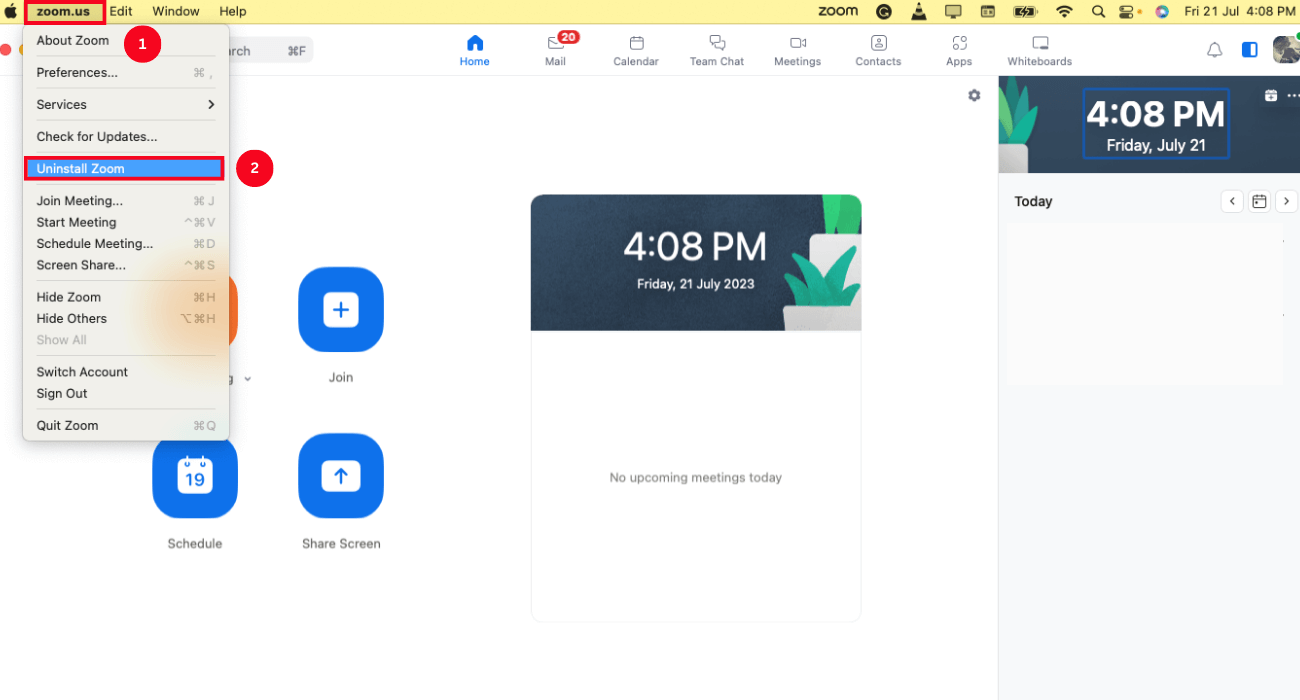
Task: Select Switch Account menu entry
Action: pos(126,372)
